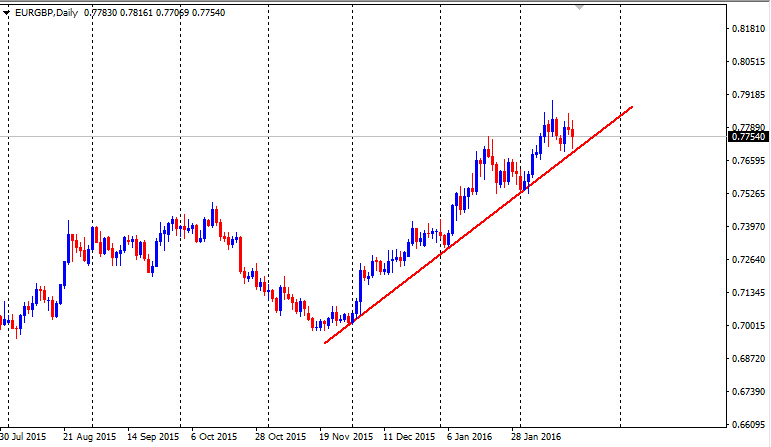Viewport: 771px width, 447px height.
Task: Click the 0.75265 price axis label
Action: [749, 194]
